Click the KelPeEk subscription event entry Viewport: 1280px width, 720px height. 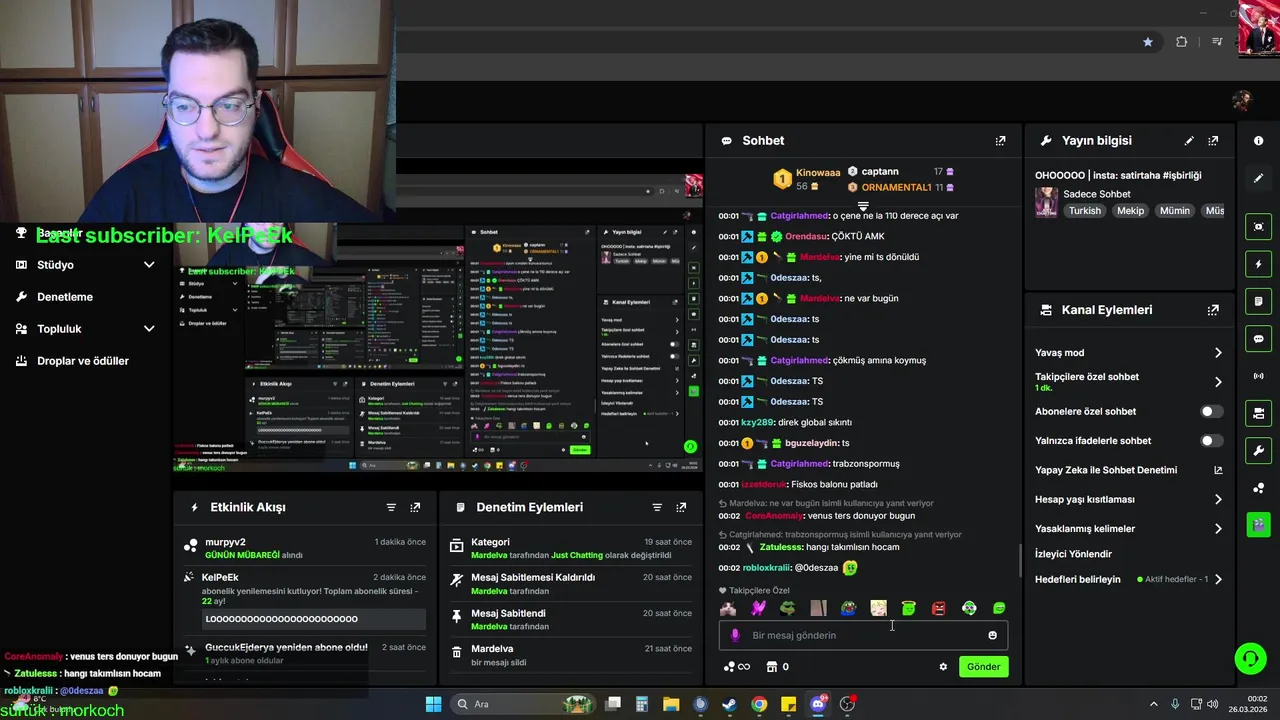(304, 598)
